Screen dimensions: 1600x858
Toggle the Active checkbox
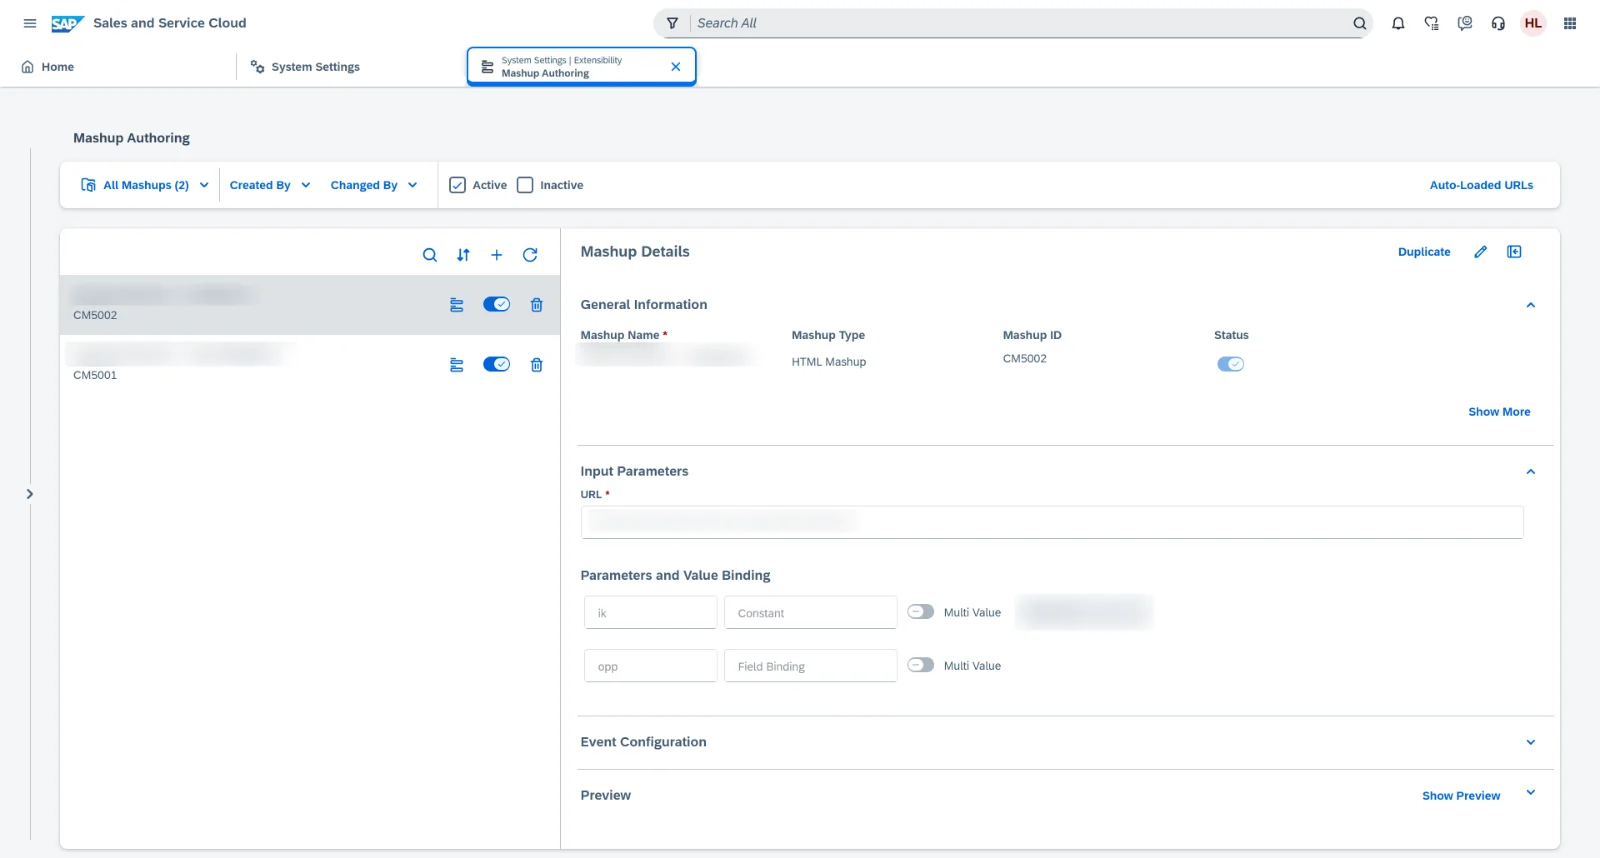(x=457, y=185)
